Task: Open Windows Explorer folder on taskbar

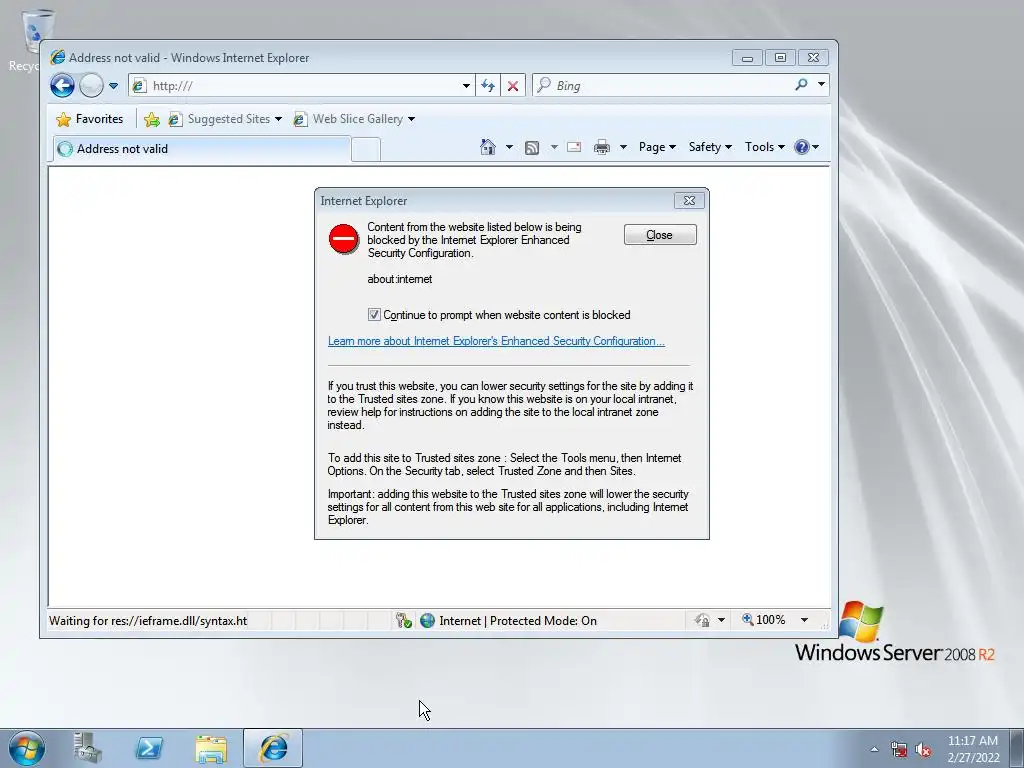Action: click(211, 748)
